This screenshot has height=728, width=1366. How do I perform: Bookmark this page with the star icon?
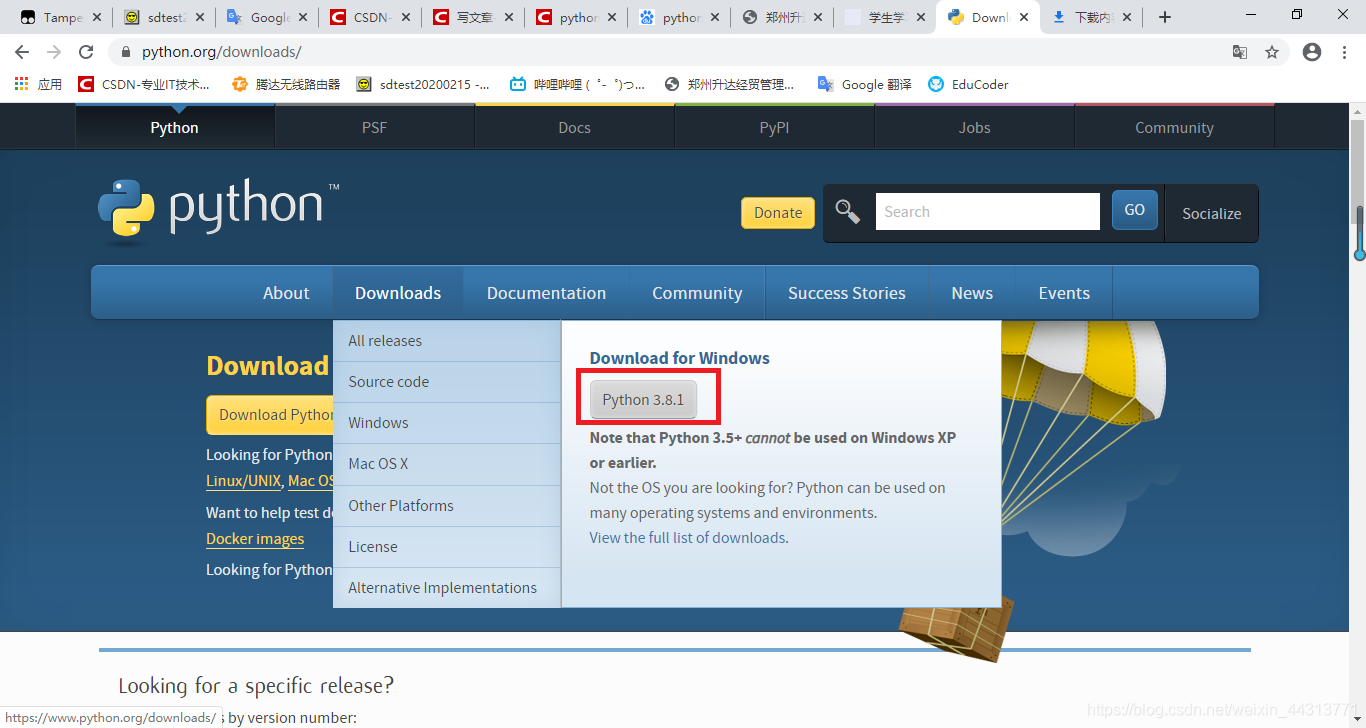point(1272,52)
